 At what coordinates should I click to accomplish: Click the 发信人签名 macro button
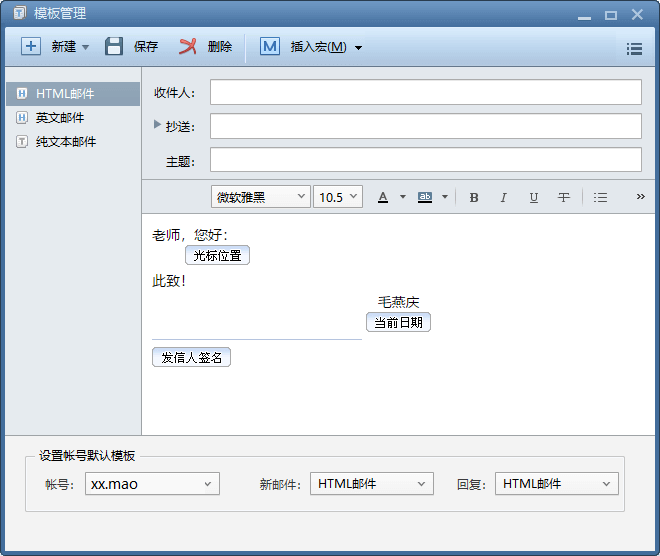point(191,357)
